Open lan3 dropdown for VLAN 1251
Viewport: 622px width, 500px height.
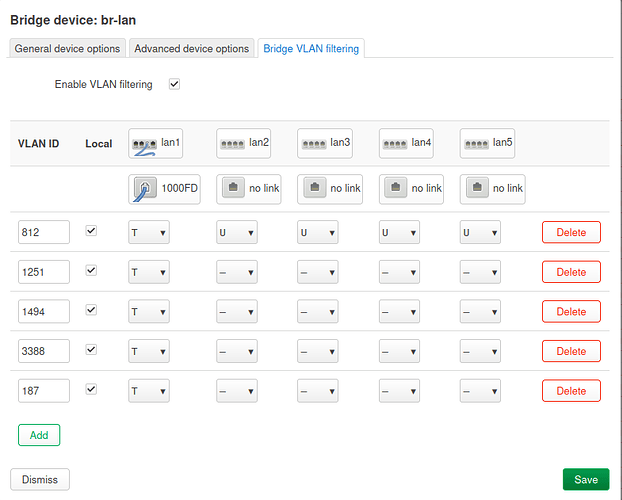pyautogui.click(x=318, y=272)
